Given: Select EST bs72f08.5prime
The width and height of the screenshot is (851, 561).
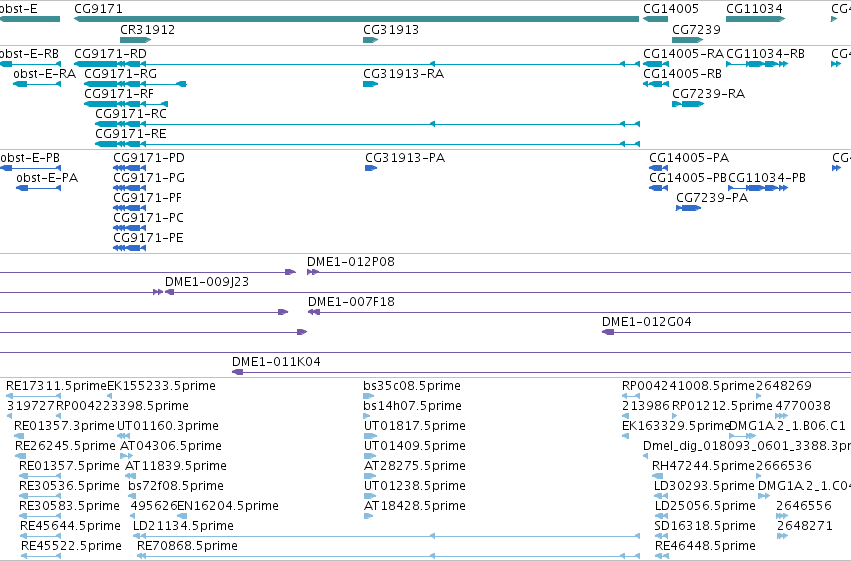Looking at the screenshot, I should coord(132,496).
